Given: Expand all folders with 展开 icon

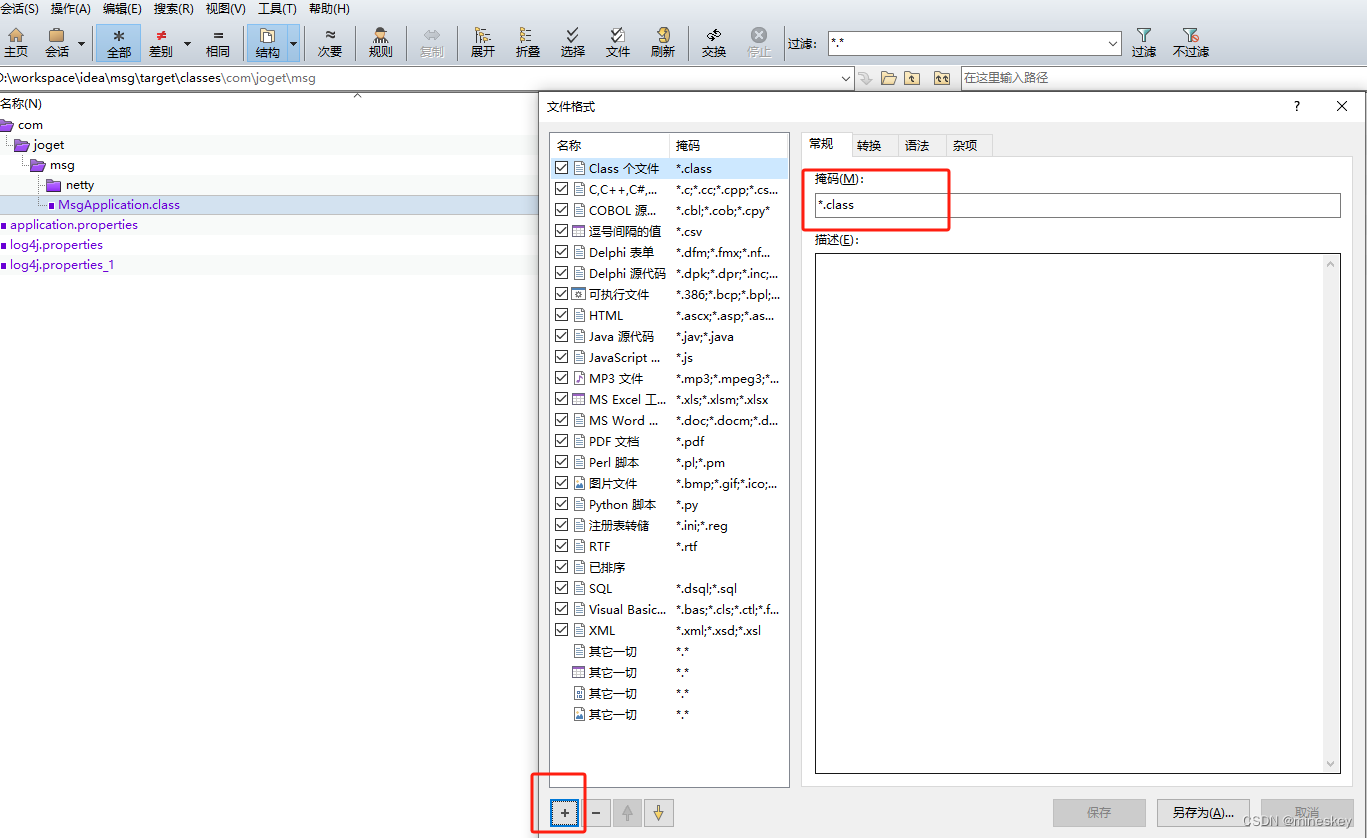Looking at the screenshot, I should coord(483,43).
